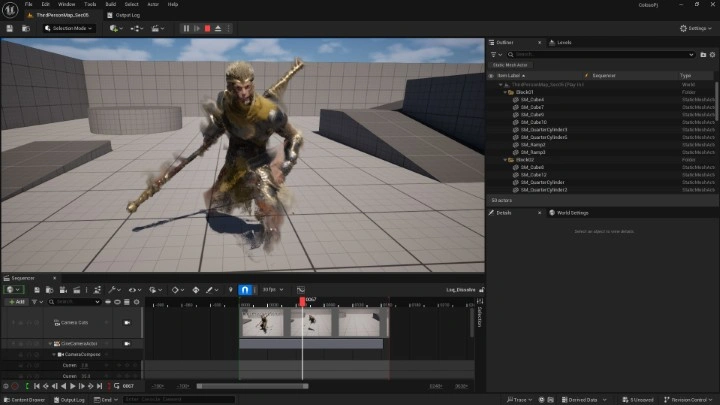
Task: Collapse the Block01 folder in Outliner
Action: click(x=507, y=92)
